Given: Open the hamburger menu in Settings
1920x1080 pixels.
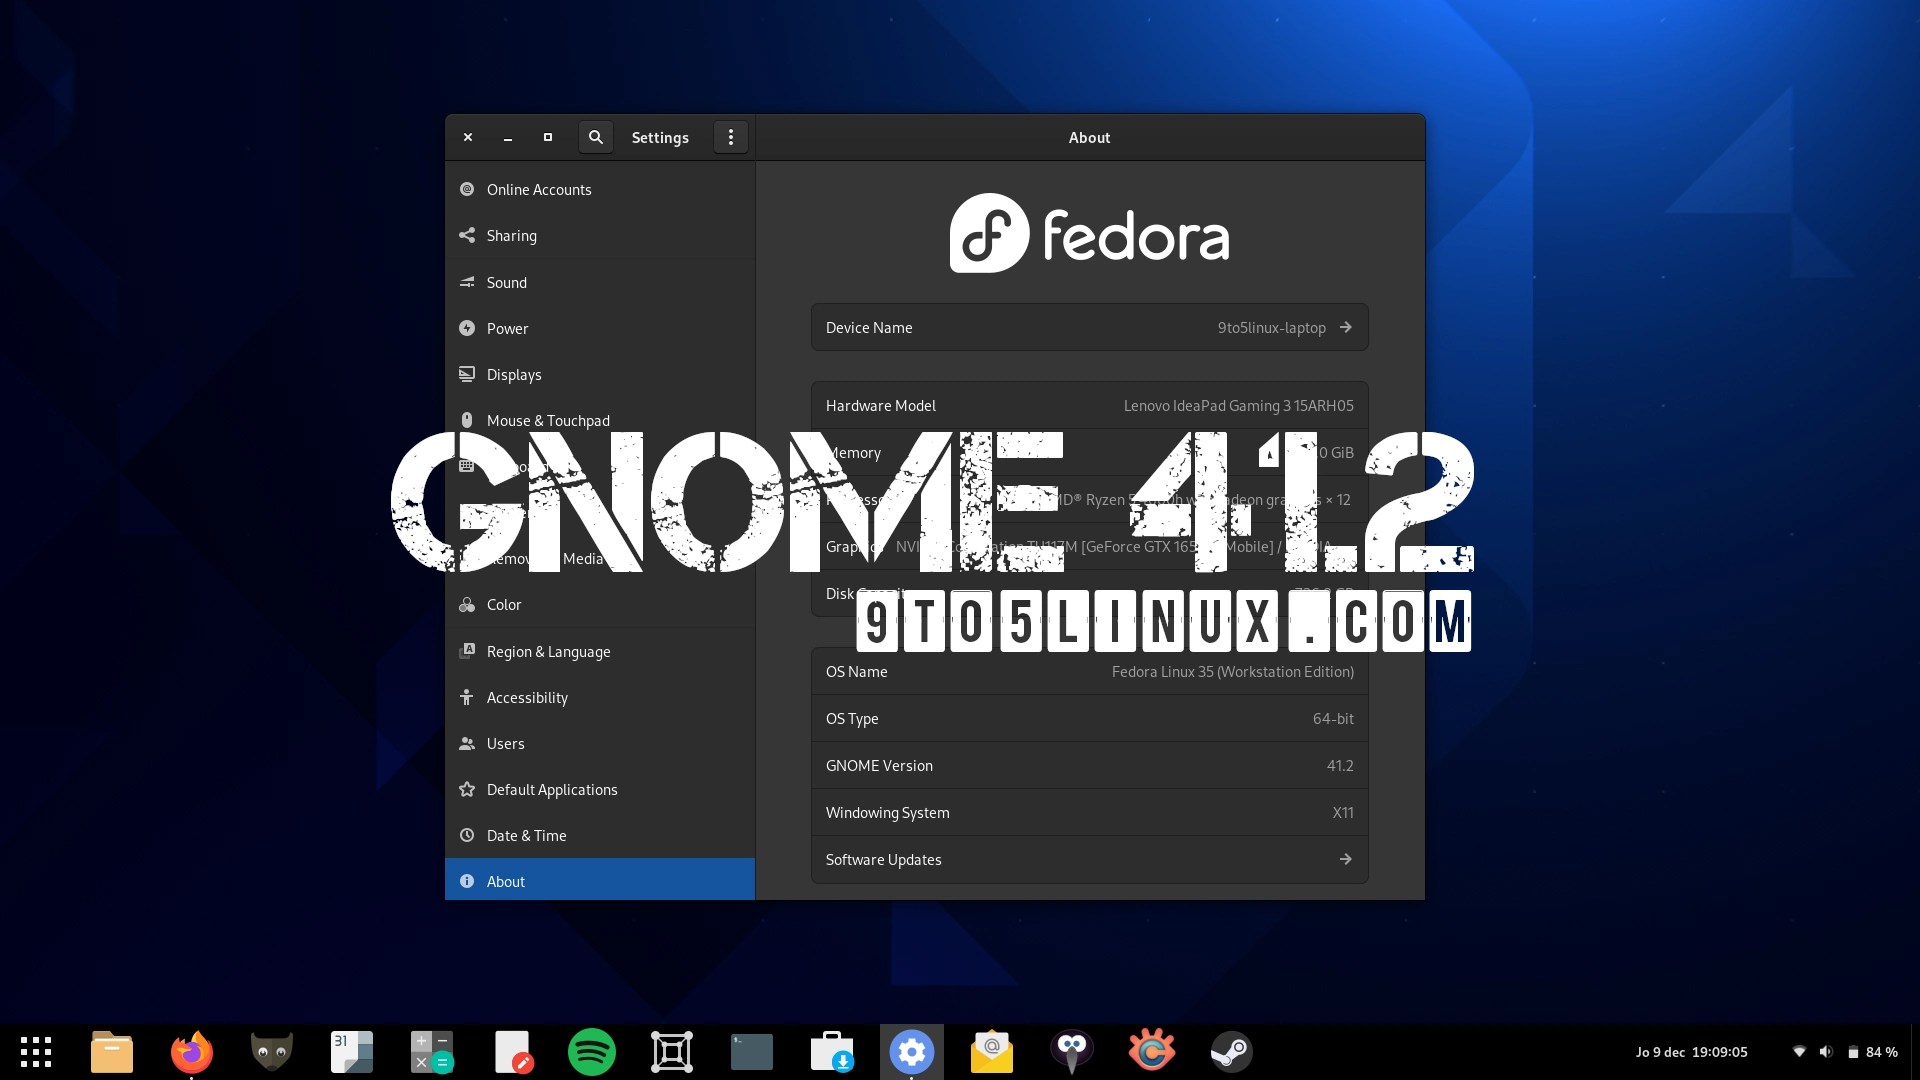Looking at the screenshot, I should pos(731,137).
